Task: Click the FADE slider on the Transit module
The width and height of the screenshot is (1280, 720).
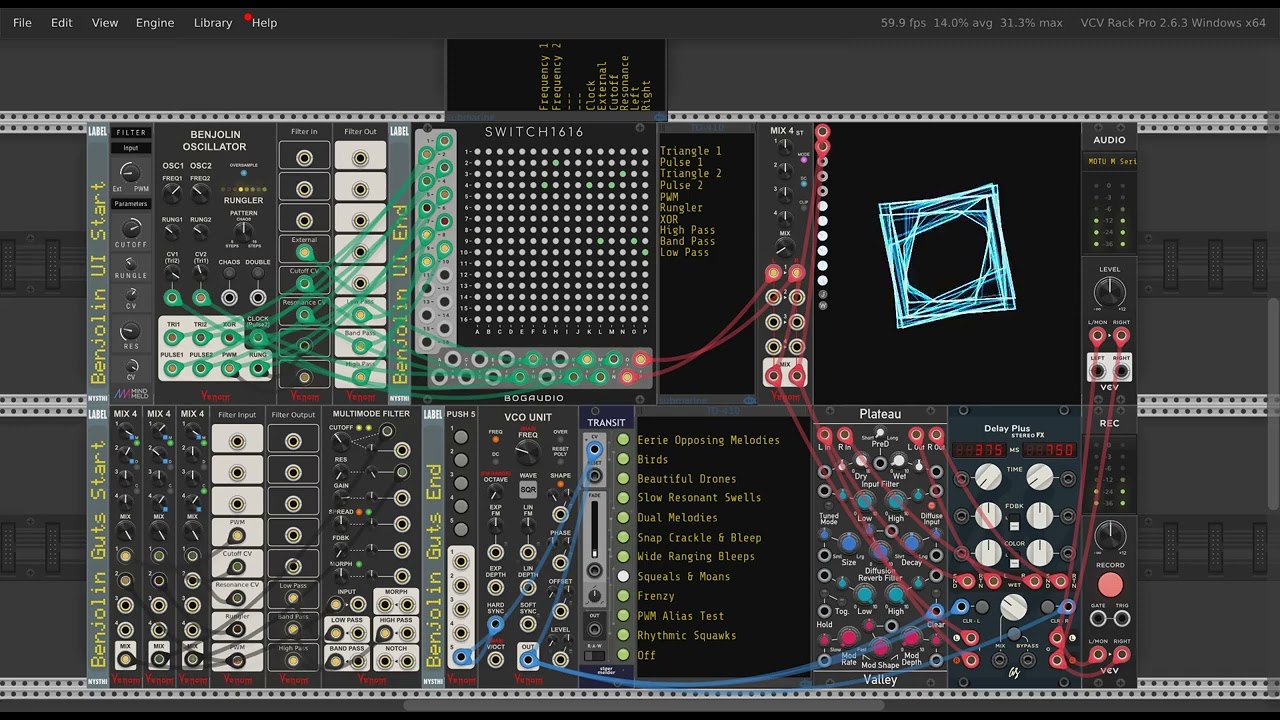Action: tap(594, 528)
